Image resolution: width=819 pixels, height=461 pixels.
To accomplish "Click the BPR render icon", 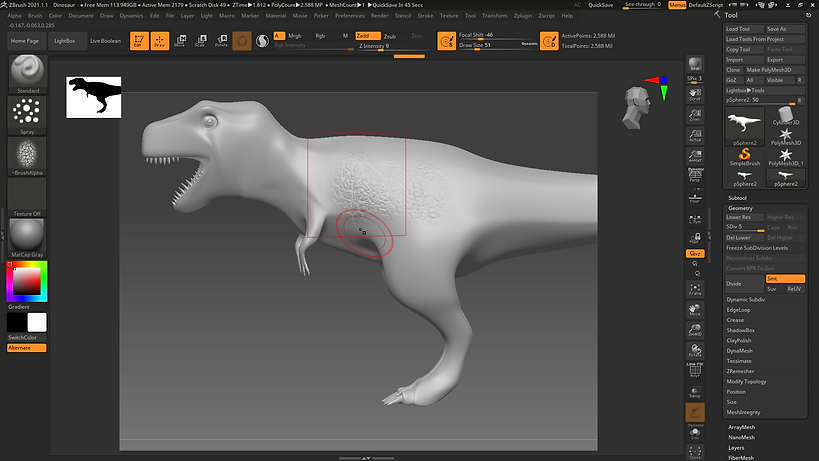I will pos(695,64).
